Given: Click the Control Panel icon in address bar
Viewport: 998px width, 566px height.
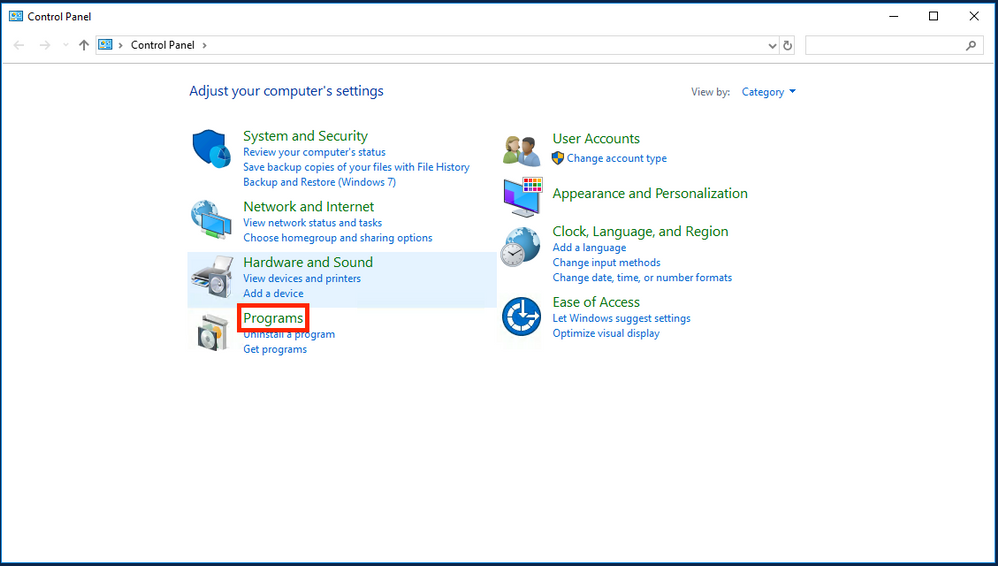Looking at the screenshot, I should tap(105, 45).
